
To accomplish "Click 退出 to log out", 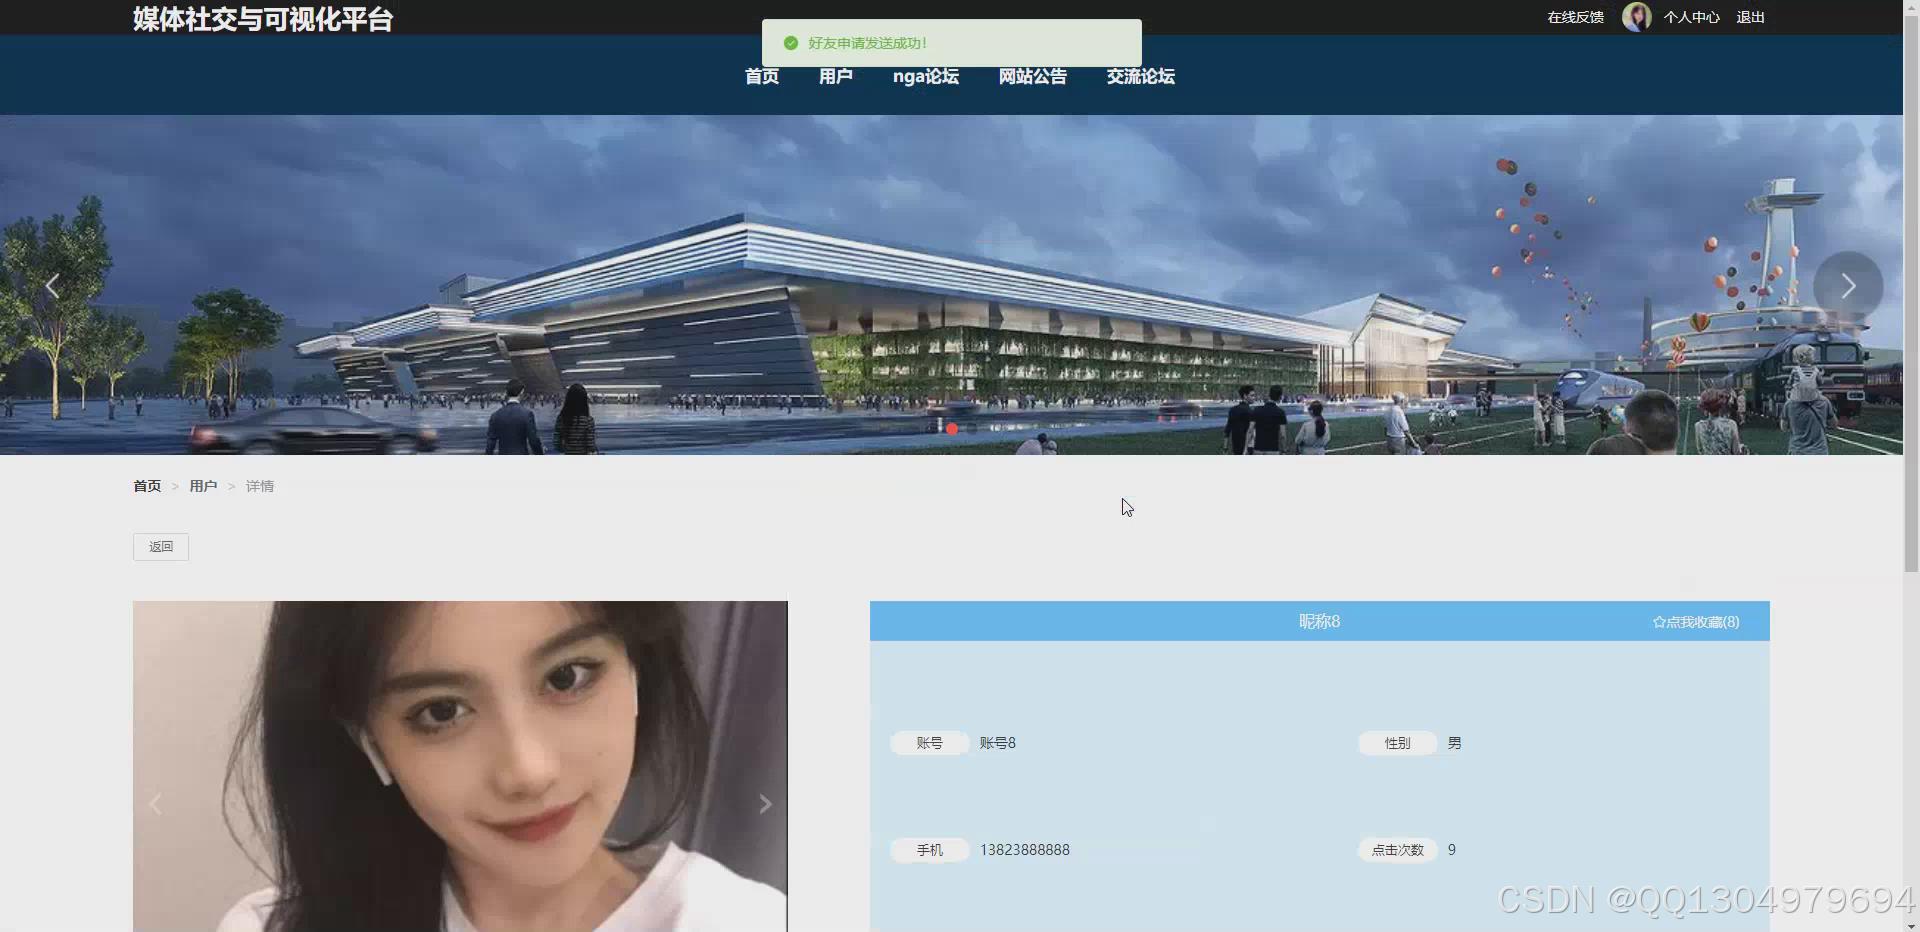I will pyautogui.click(x=1751, y=17).
